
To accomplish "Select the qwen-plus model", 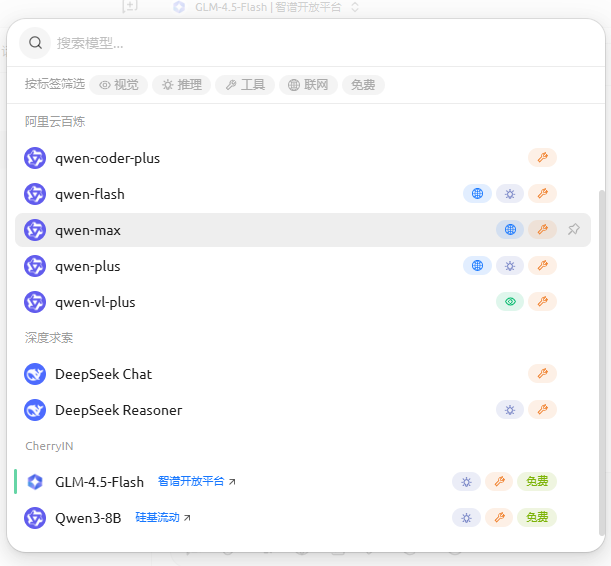I will click(x=303, y=266).
